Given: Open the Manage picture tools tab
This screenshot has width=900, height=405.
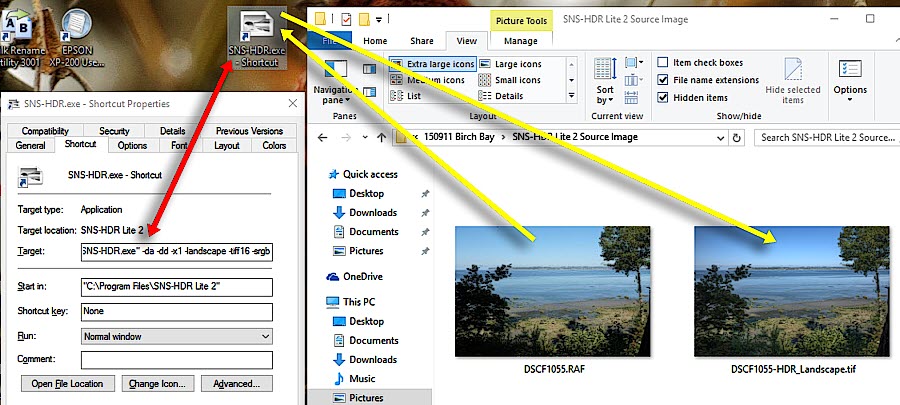Looking at the screenshot, I should pos(521,41).
